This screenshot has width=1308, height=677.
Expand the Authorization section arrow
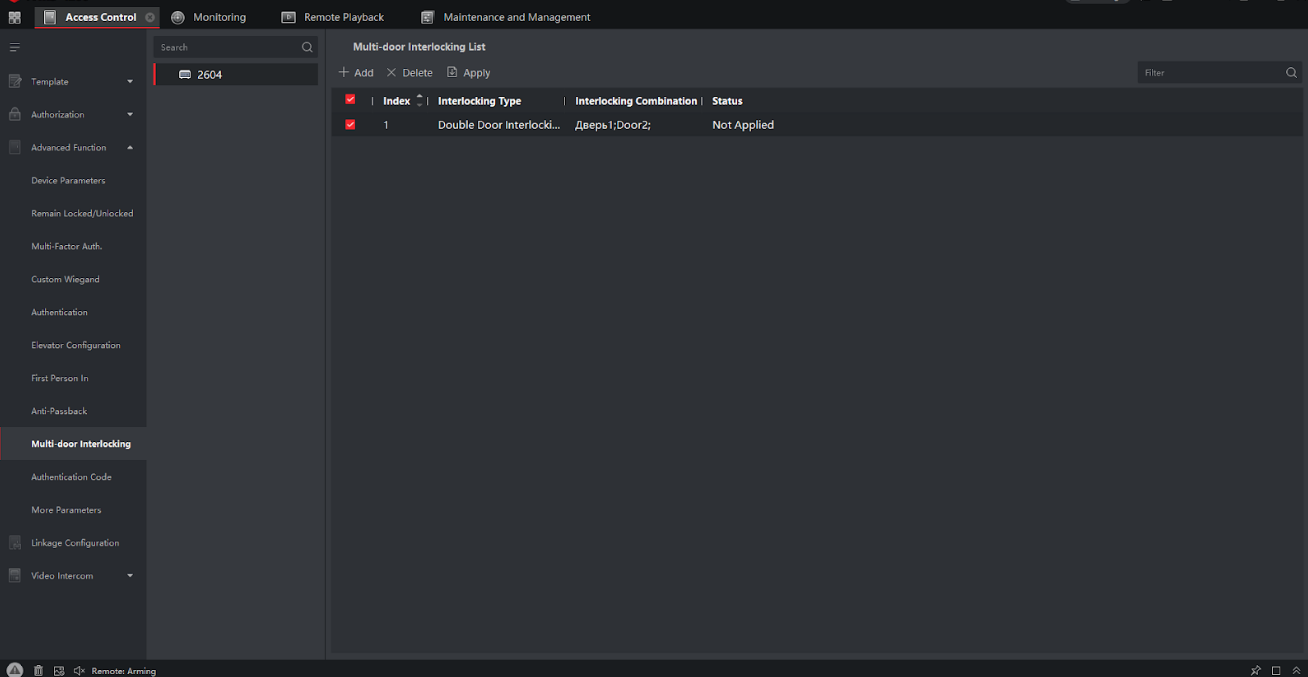[130, 115]
